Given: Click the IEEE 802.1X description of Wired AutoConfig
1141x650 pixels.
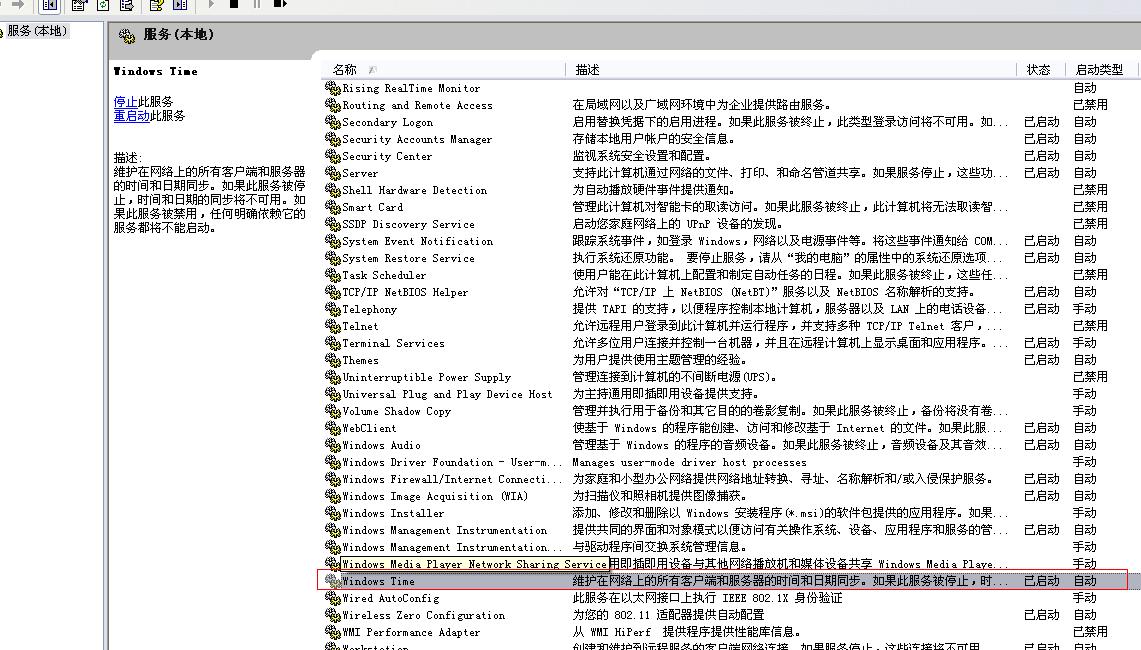Looking at the screenshot, I should (x=707, y=598).
